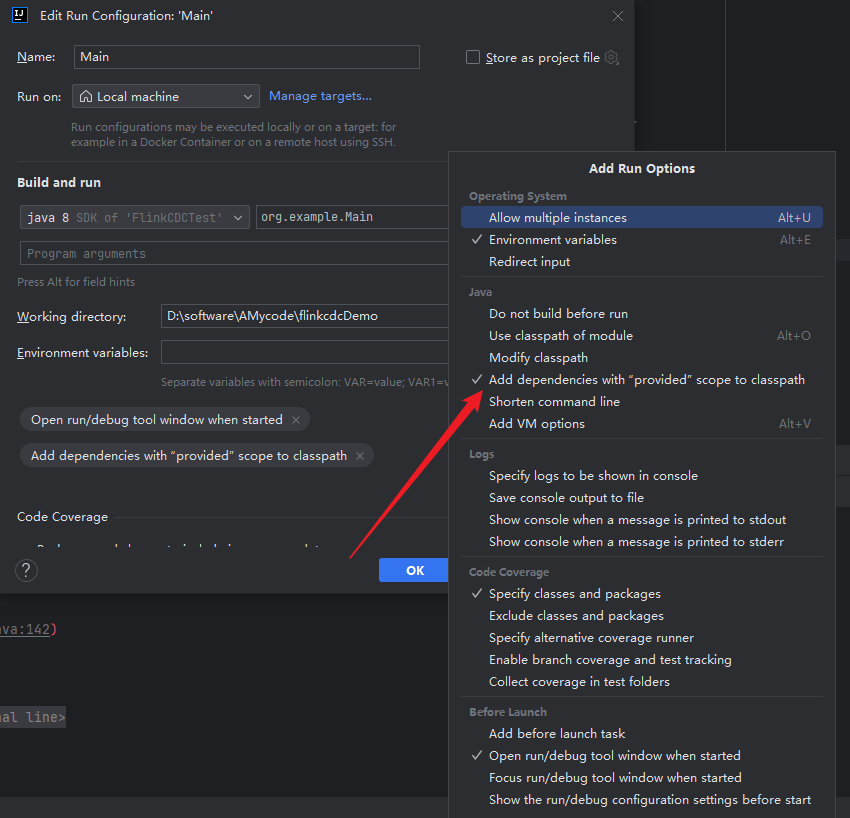Select Allow multiple instances option
Screen dimensions: 850x818
tap(557, 218)
